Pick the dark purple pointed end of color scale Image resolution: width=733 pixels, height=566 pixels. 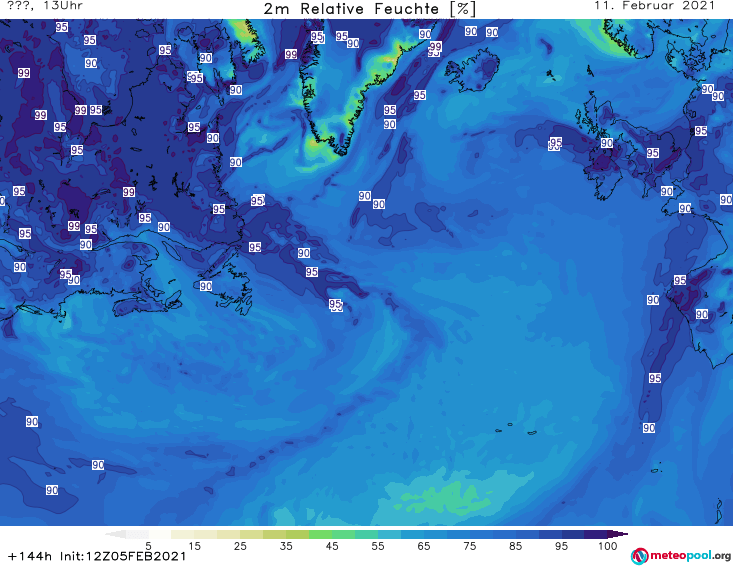[x=618, y=534]
